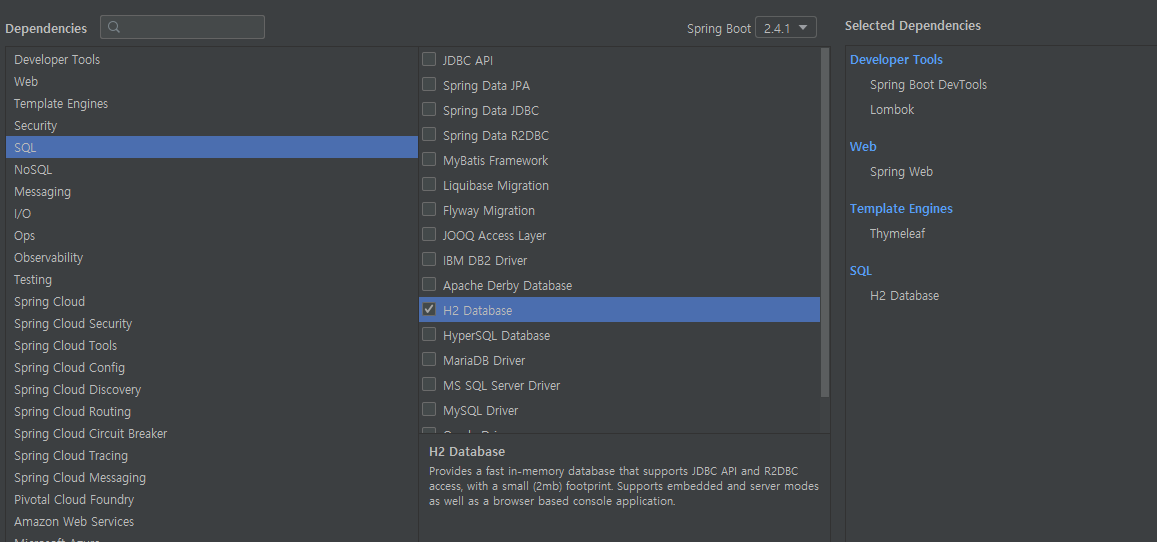Open Spring Cloud Security category
The height and width of the screenshot is (542, 1157).
click(212, 323)
